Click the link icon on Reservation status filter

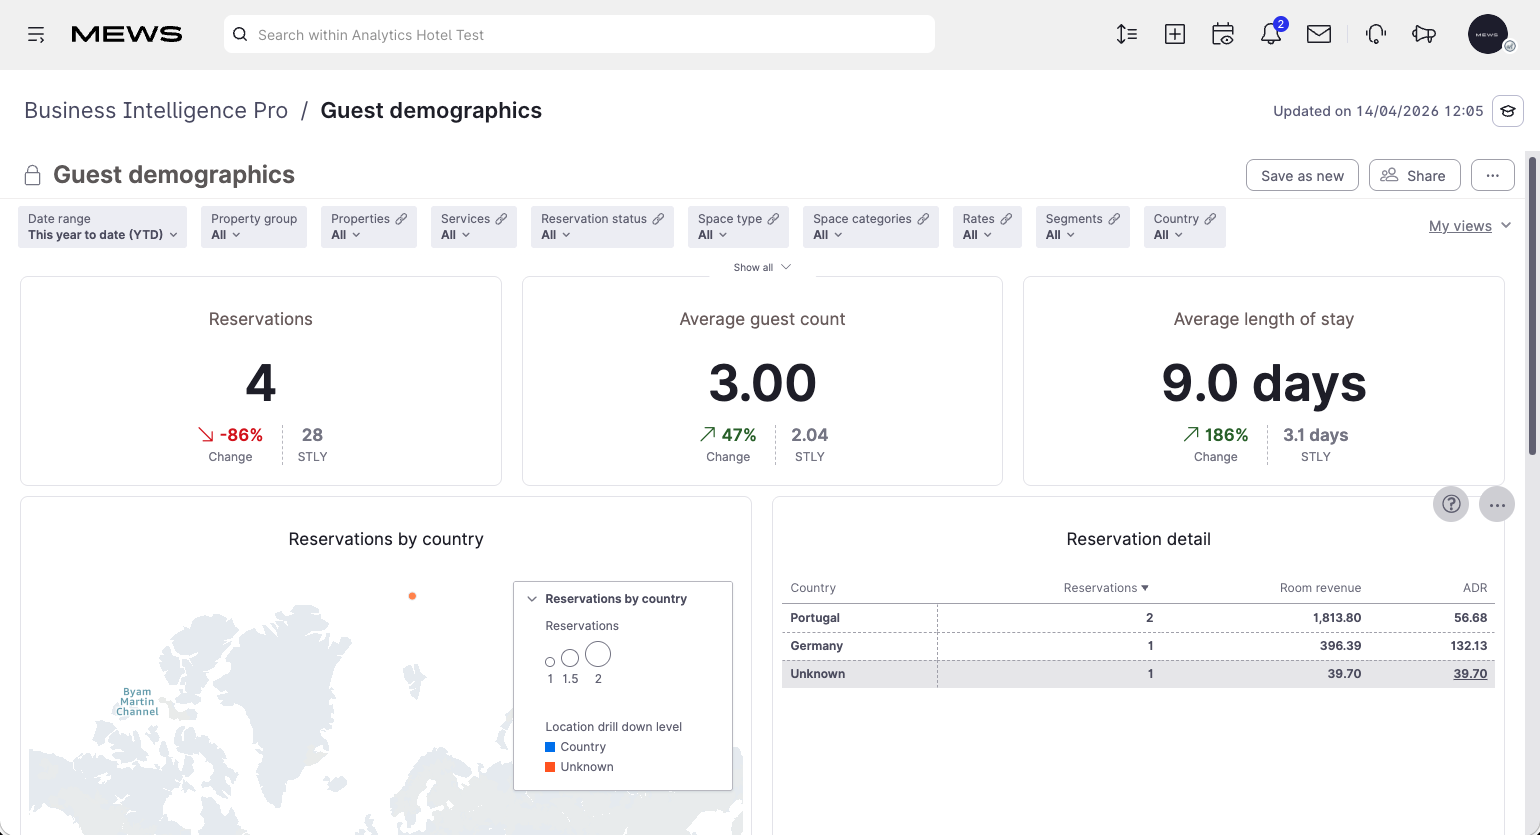coord(658,219)
